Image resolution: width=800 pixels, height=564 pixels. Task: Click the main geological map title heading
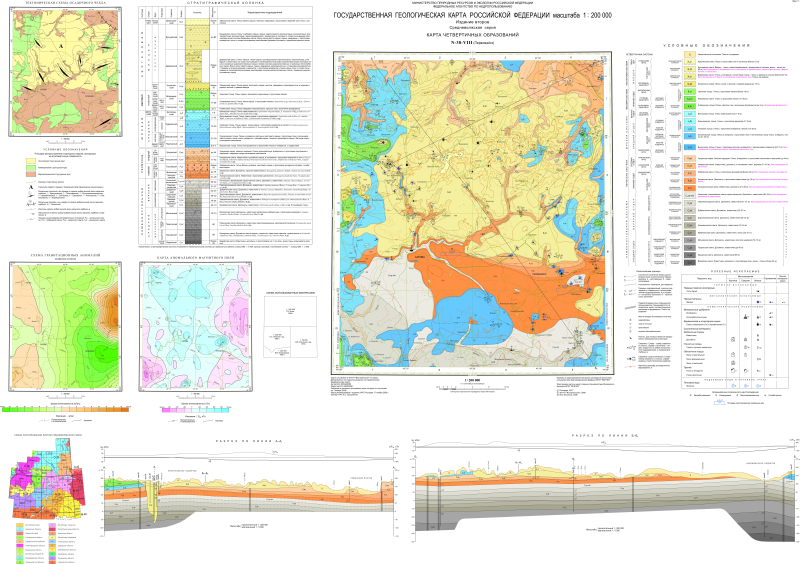pyautogui.click(x=471, y=16)
